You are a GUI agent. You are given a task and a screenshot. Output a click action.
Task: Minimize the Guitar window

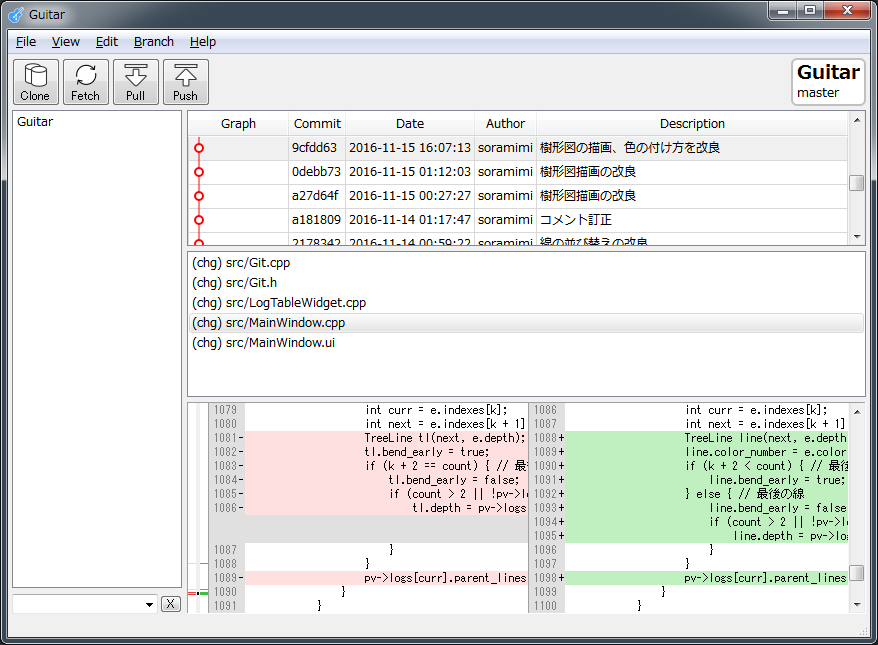[x=783, y=11]
